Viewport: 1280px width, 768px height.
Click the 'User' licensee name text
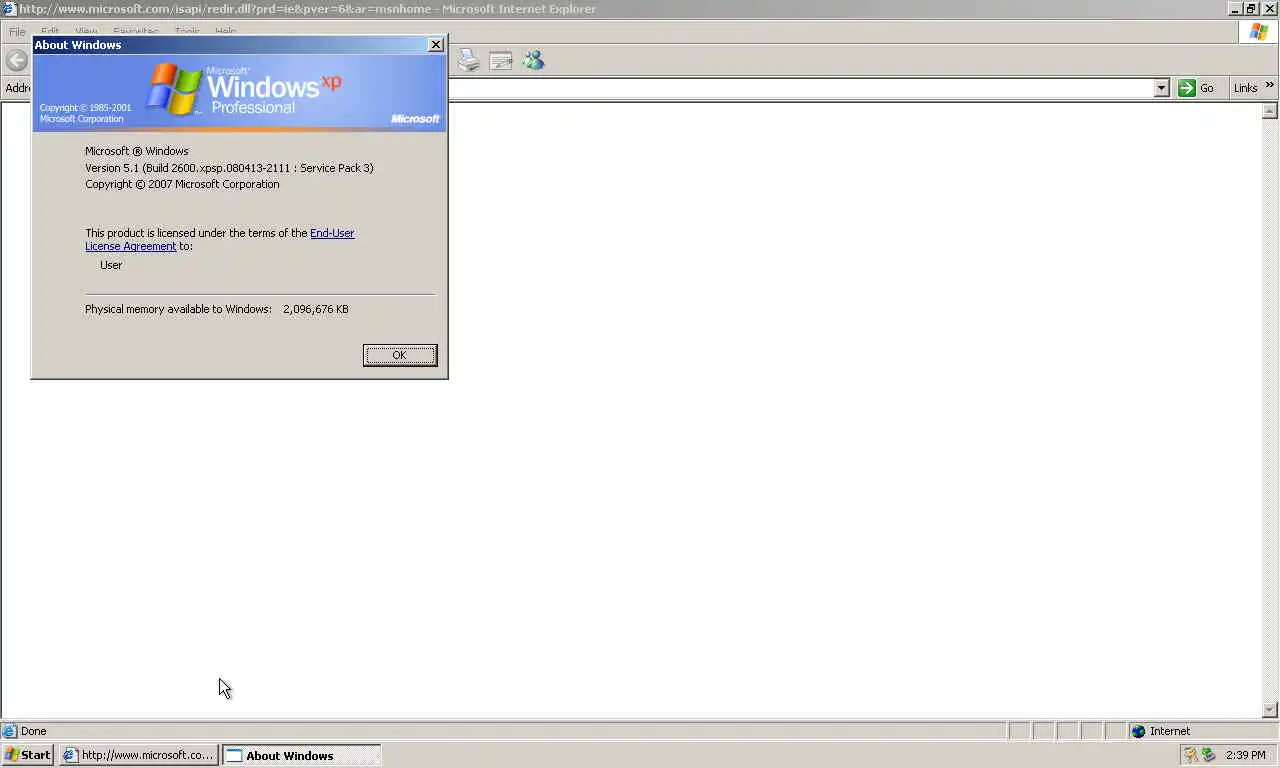(x=111, y=265)
